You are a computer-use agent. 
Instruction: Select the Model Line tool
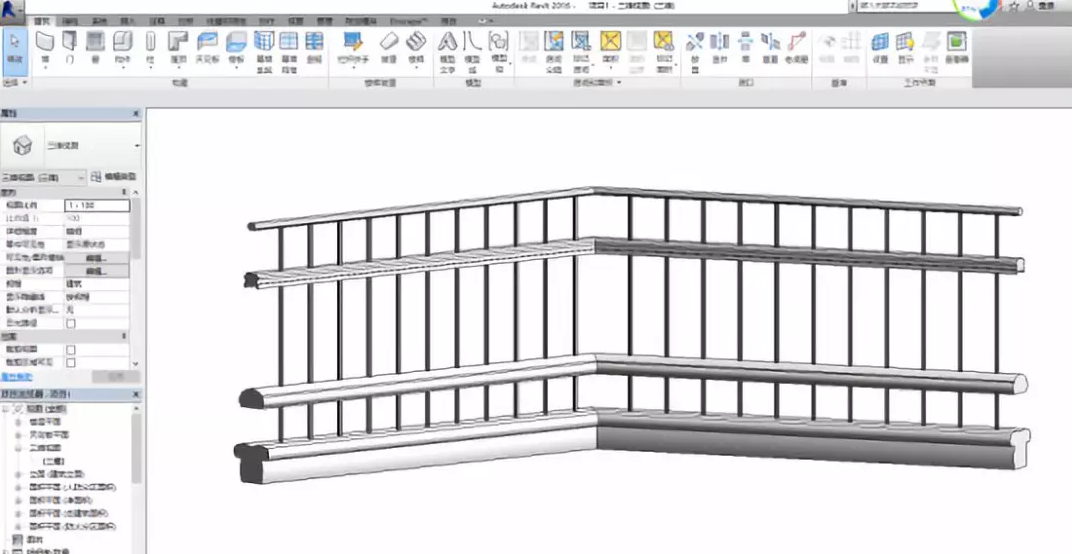(472, 51)
